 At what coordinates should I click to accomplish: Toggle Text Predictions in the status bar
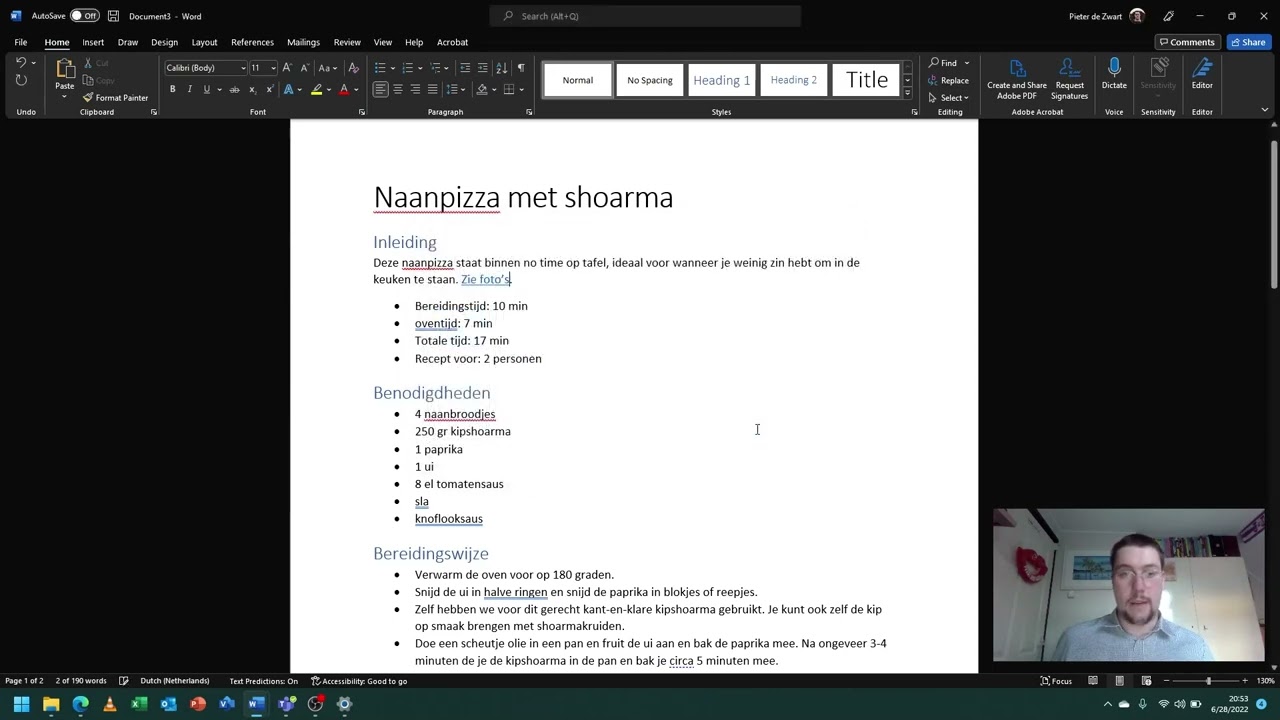[x=263, y=681]
